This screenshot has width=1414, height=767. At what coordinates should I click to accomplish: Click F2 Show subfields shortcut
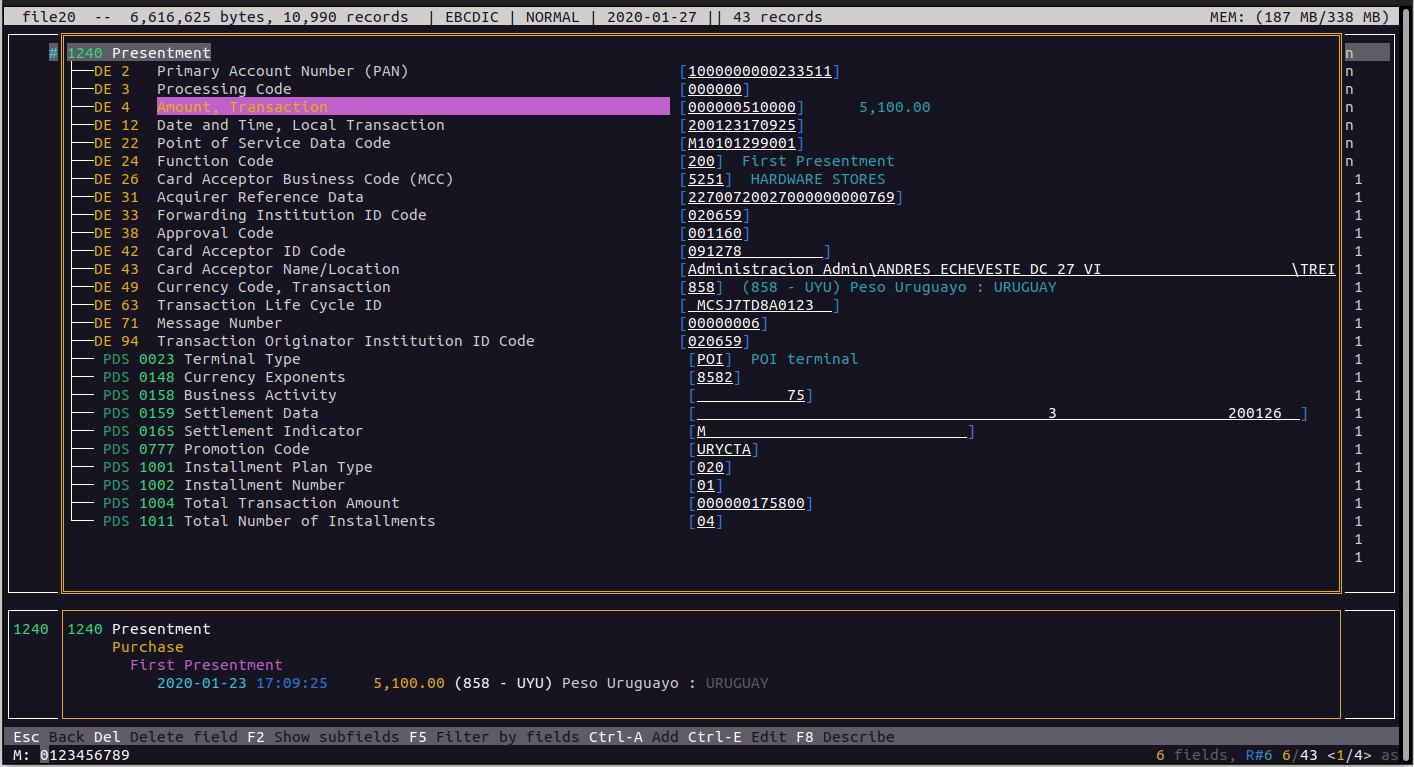click(x=323, y=737)
